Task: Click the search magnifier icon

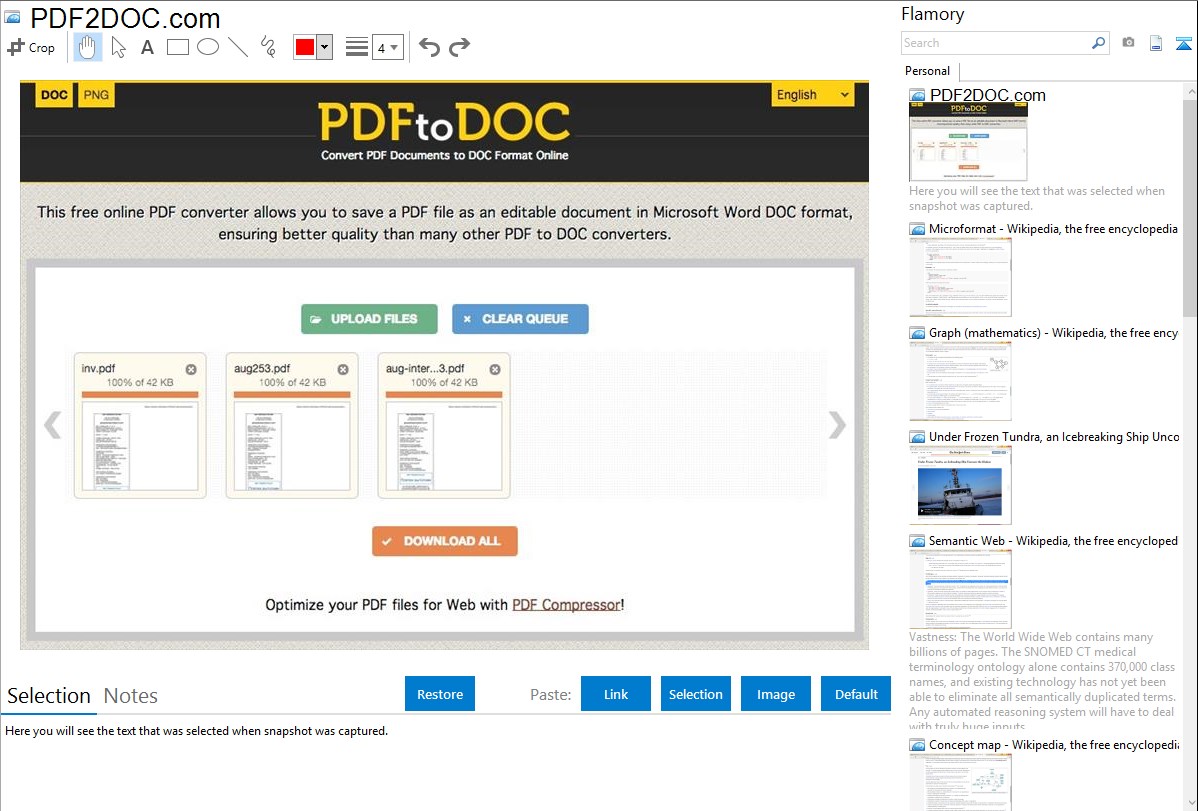Action: coord(1099,43)
